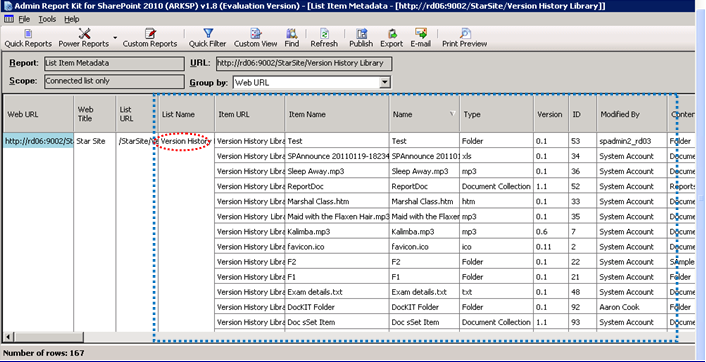Screen dimensions: 706x362
Task: Open the Group by Web URL dropdown
Action: [x=385, y=82]
